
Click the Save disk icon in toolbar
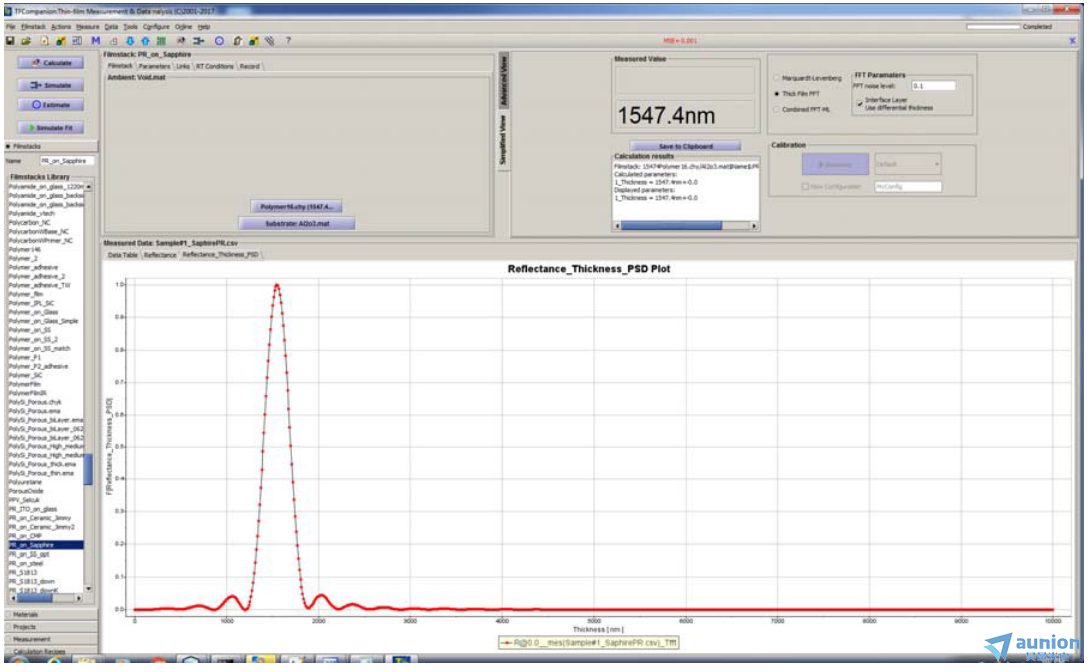pyautogui.click(x=10, y=41)
